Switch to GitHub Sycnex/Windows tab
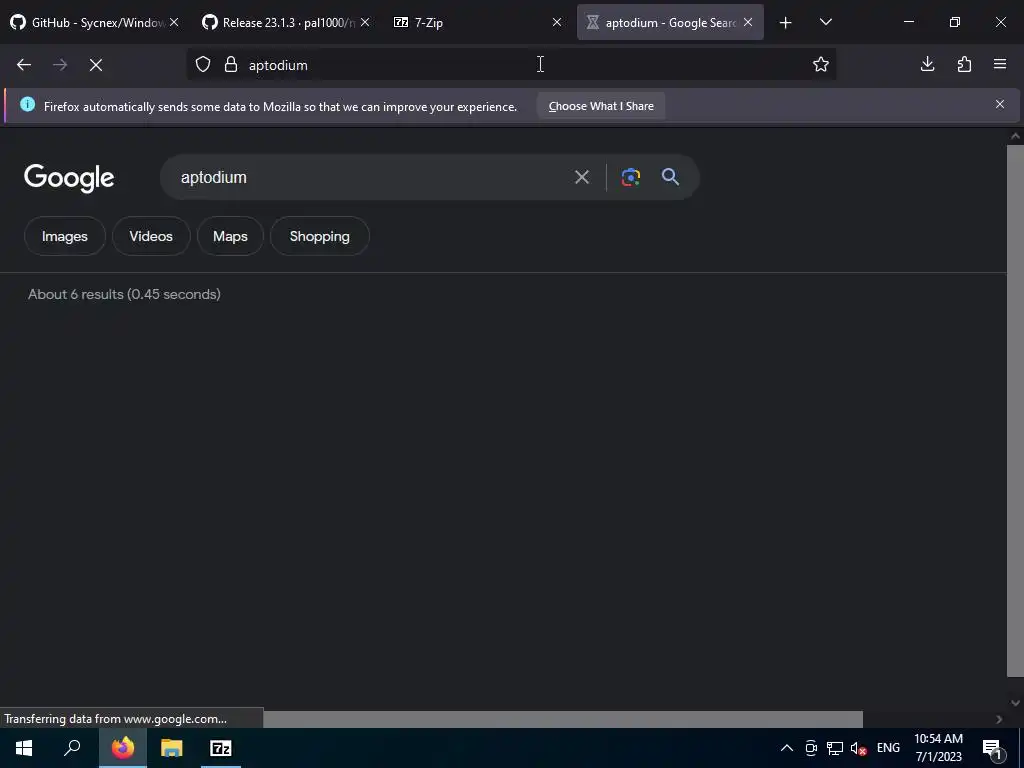The image size is (1024, 768). 88,23
